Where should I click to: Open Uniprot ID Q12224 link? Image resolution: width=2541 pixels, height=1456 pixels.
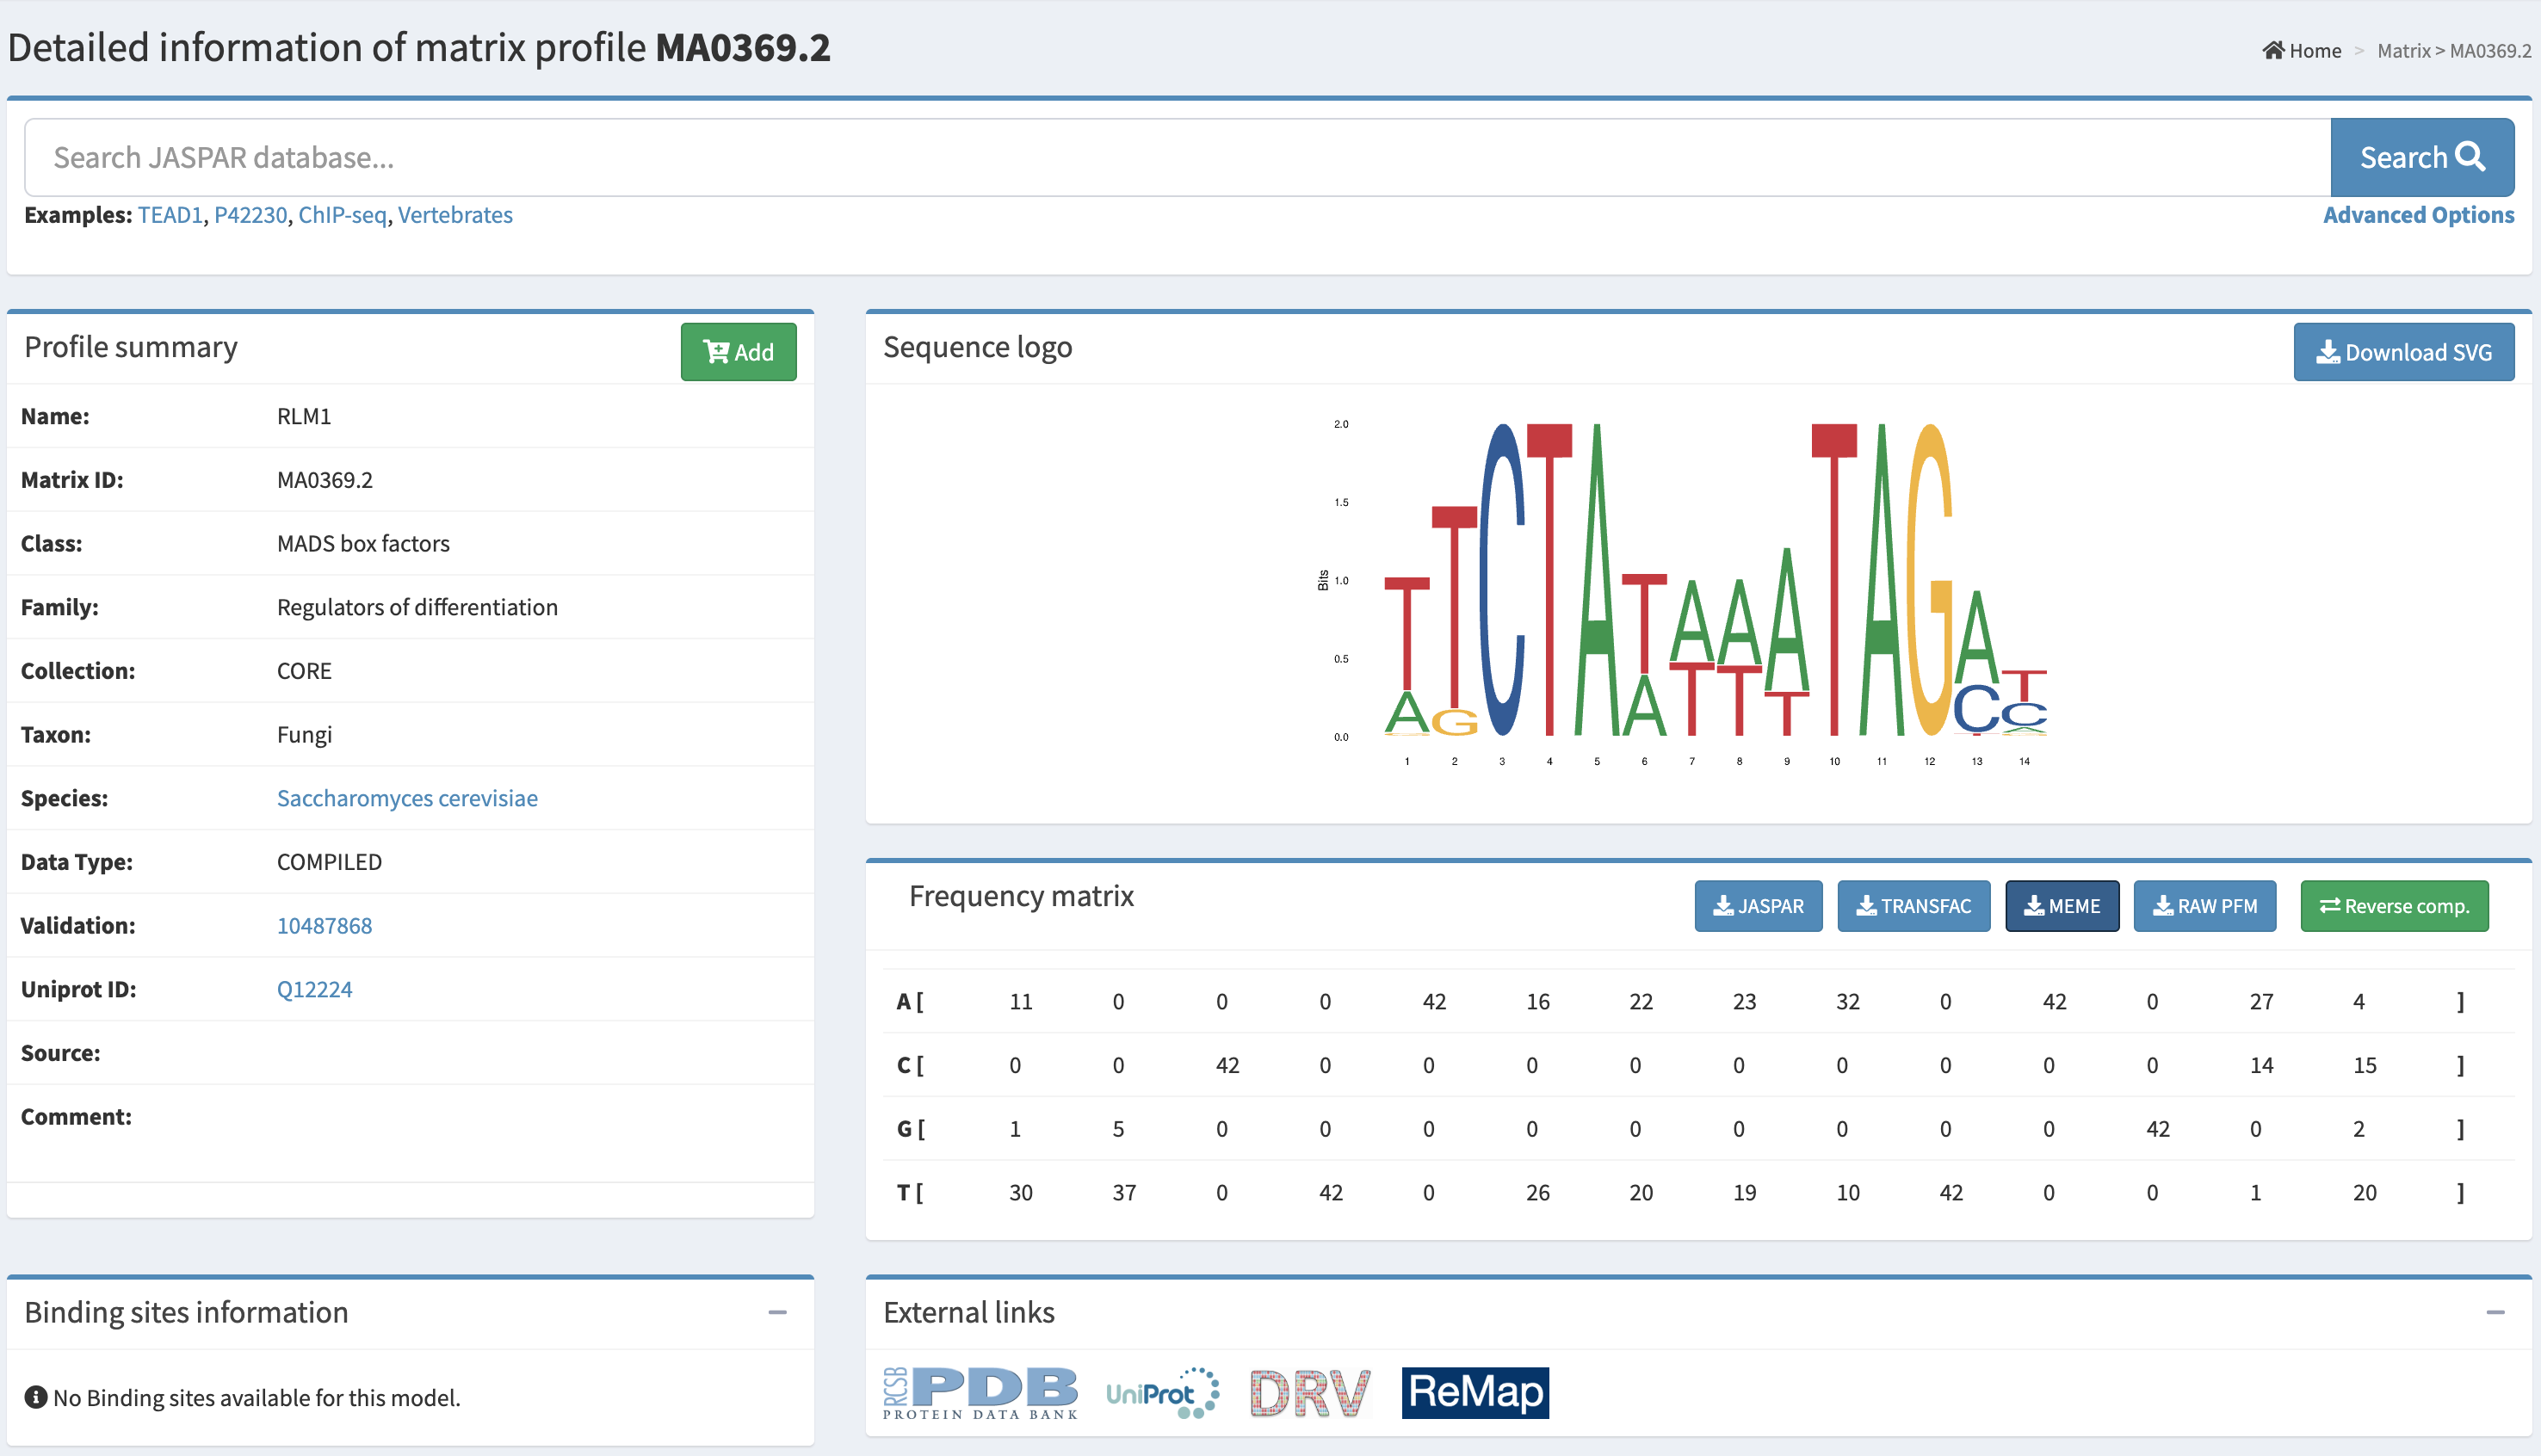(x=314, y=989)
